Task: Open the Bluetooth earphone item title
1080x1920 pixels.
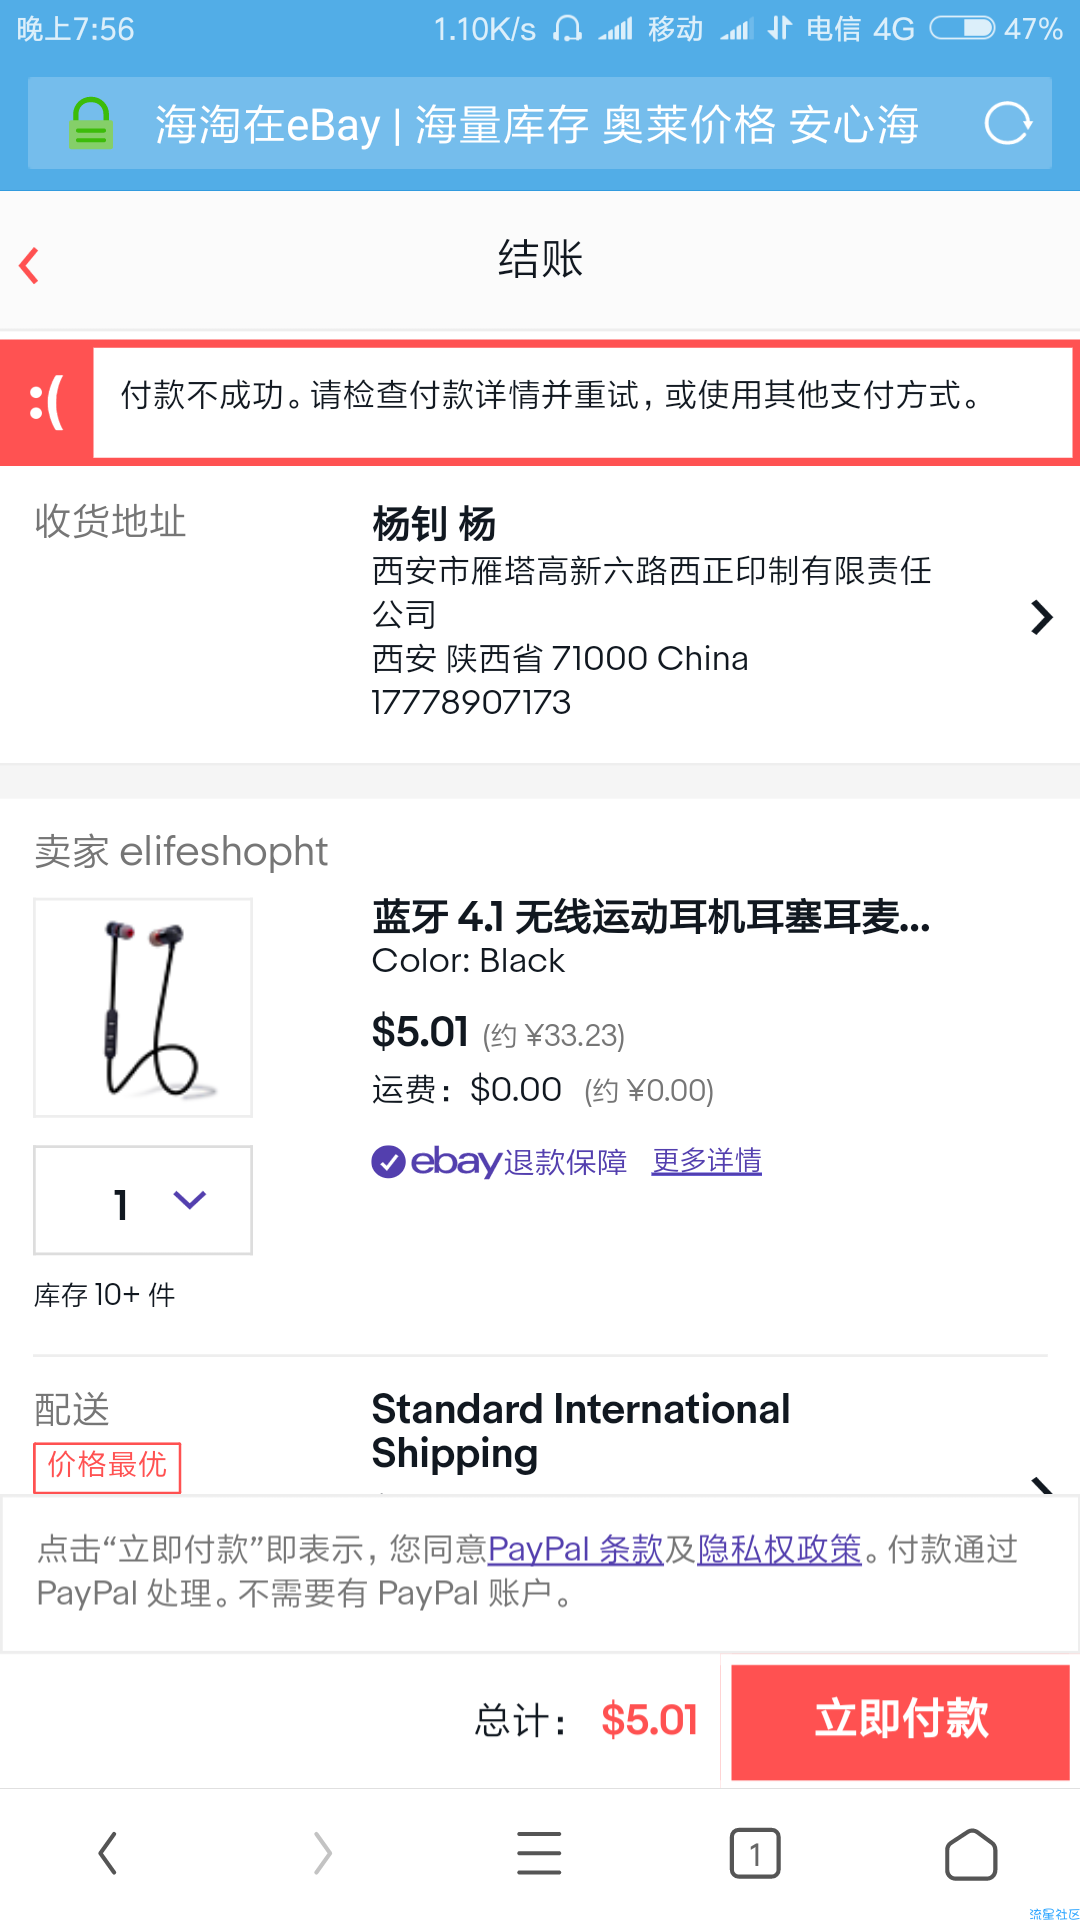Action: pyautogui.click(x=651, y=917)
